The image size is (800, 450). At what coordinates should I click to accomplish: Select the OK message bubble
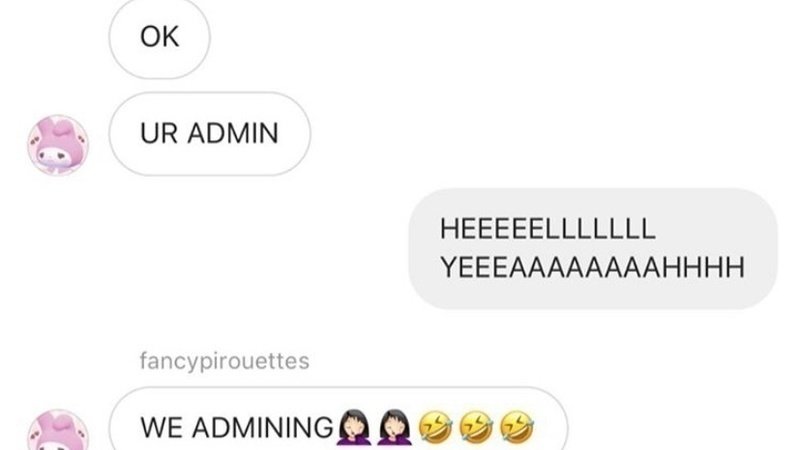(x=159, y=39)
